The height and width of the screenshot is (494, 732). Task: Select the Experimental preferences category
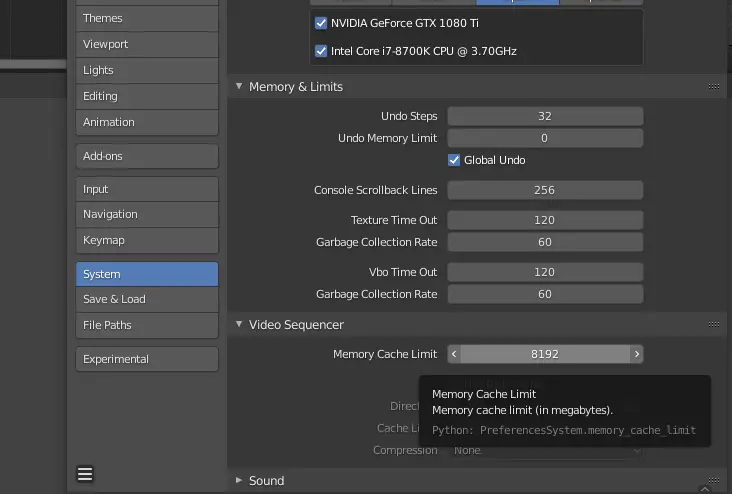(x=147, y=359)
